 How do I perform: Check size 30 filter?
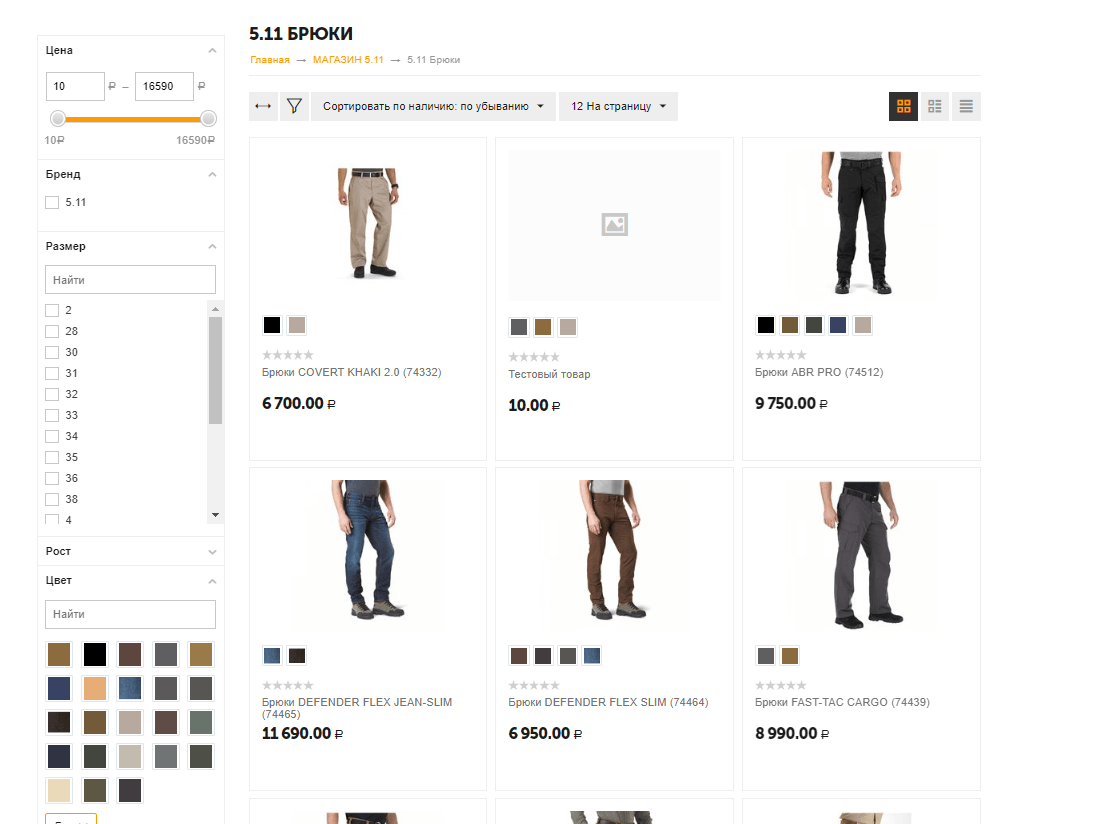52,352
